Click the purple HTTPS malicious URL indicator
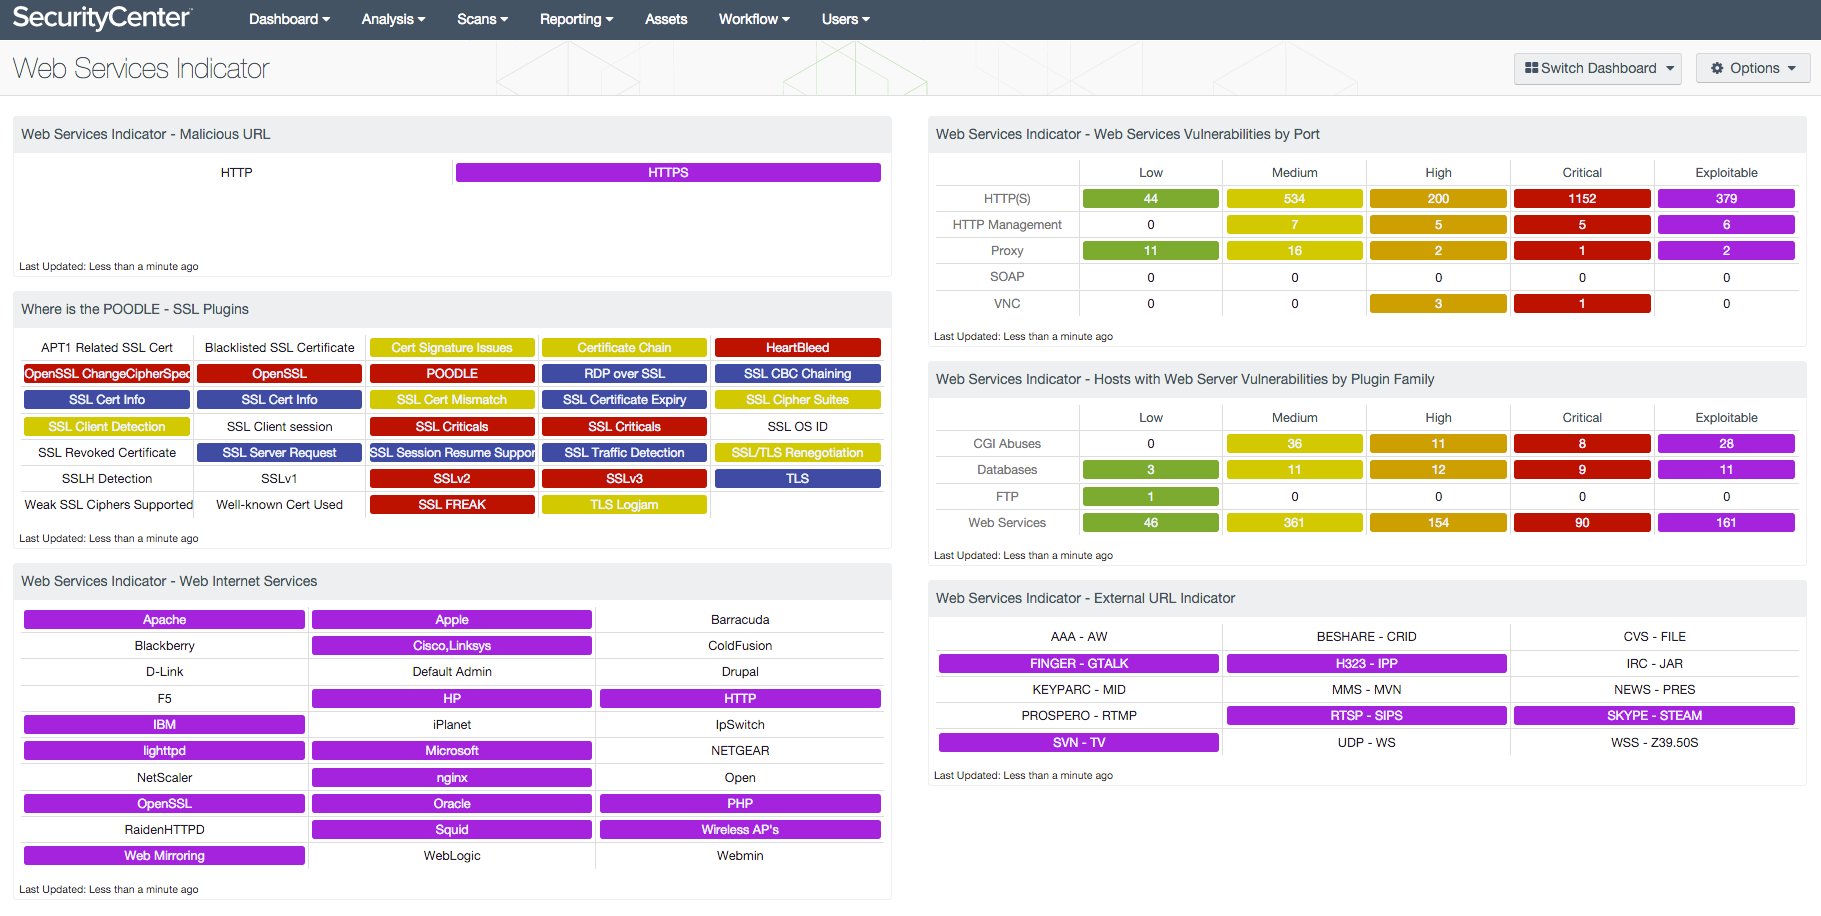 click(x=668, y=173)
